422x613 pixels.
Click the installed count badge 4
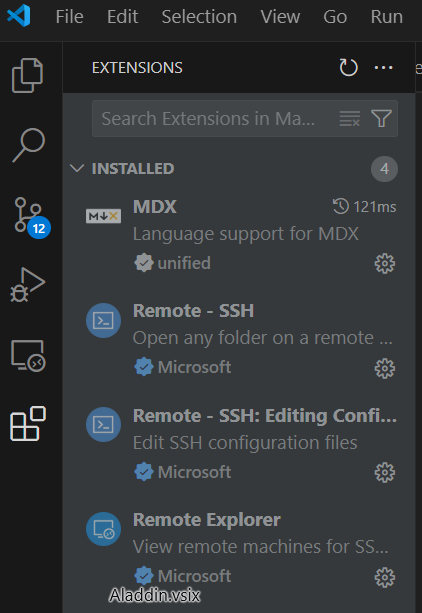384,169
